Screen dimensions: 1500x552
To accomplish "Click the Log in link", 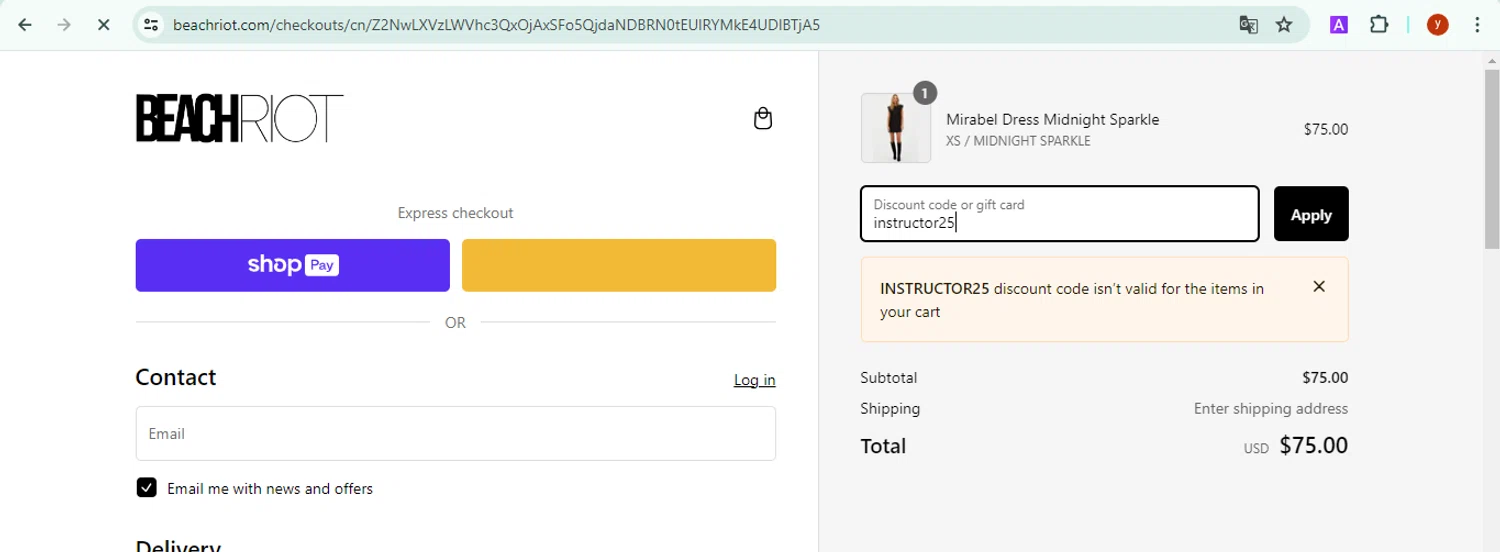I will (754, 380).
